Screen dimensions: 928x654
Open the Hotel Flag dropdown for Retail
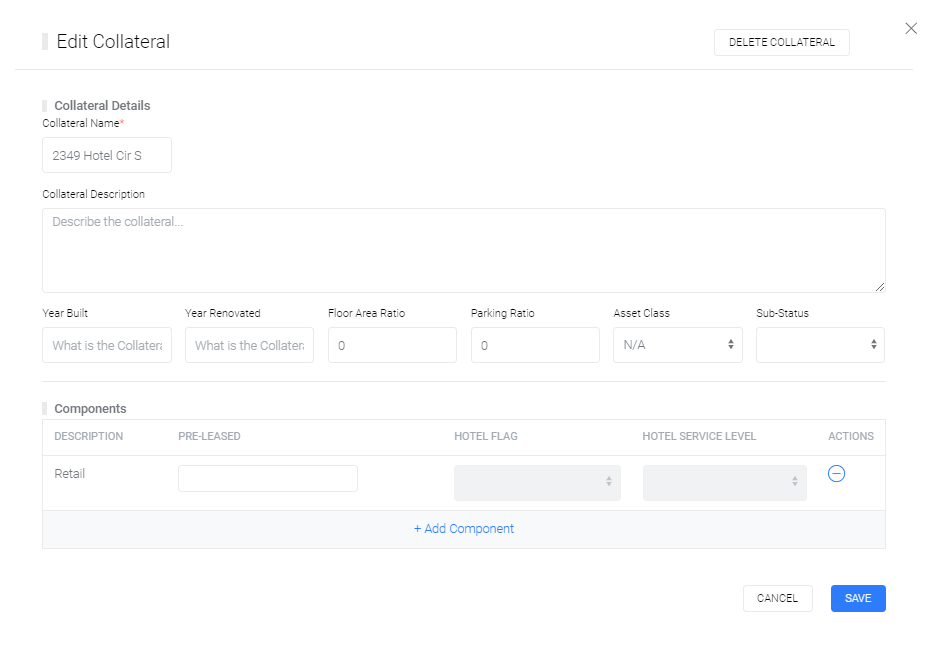coord(537,483)
